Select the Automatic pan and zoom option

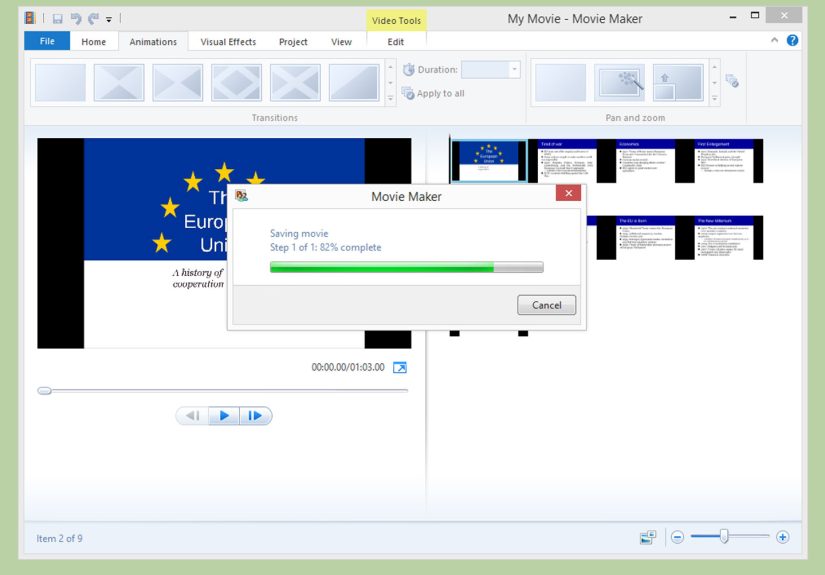[x=619, y=83]
